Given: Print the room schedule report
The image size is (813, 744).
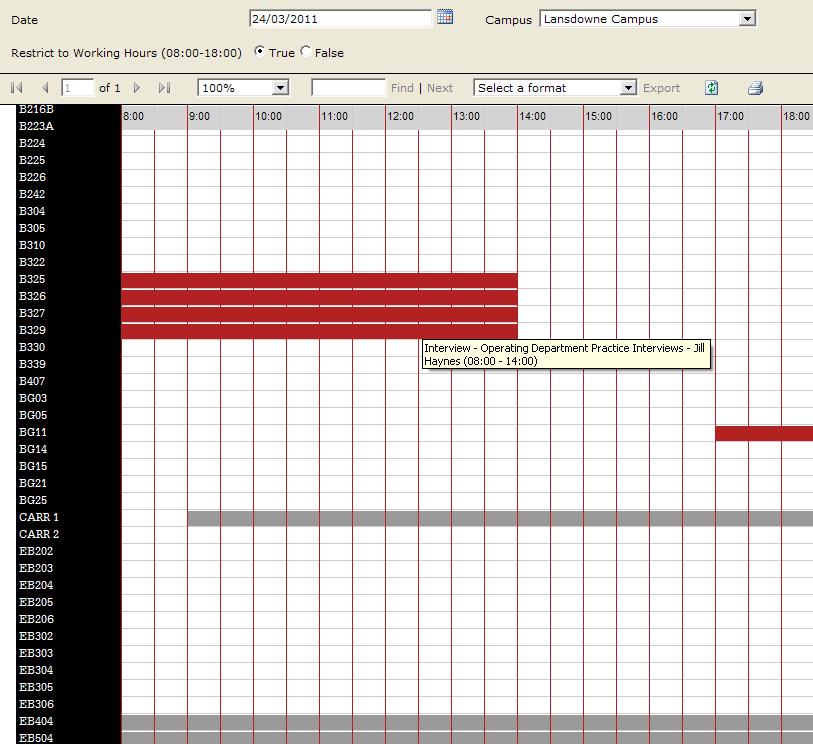Looking at the screenshot, I should [x=755, y=88].
